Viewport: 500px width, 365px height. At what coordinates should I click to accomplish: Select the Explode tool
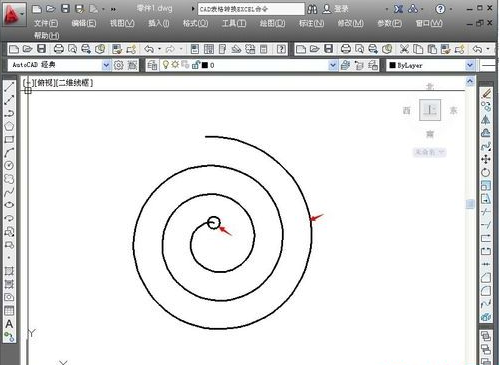click(486, 317)
